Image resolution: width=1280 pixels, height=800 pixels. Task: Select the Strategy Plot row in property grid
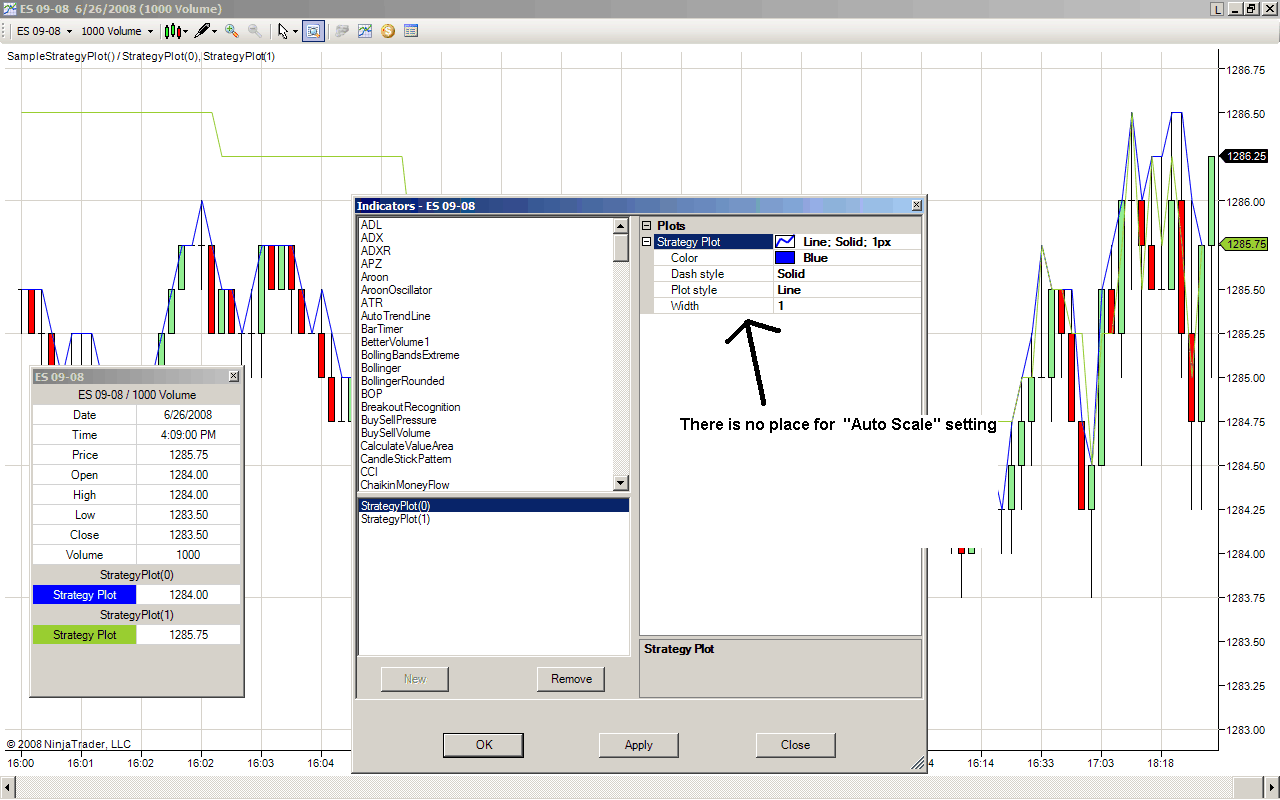point(714,242)
